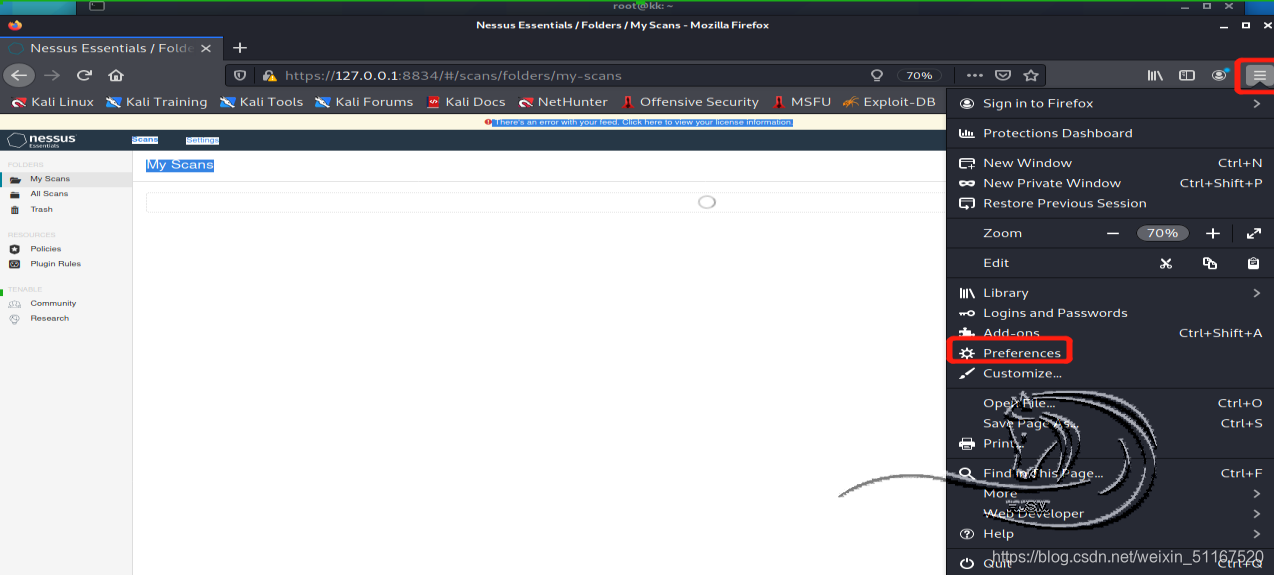
Task: Save to Pocket icon in address bar
Action: point(1003,75)
